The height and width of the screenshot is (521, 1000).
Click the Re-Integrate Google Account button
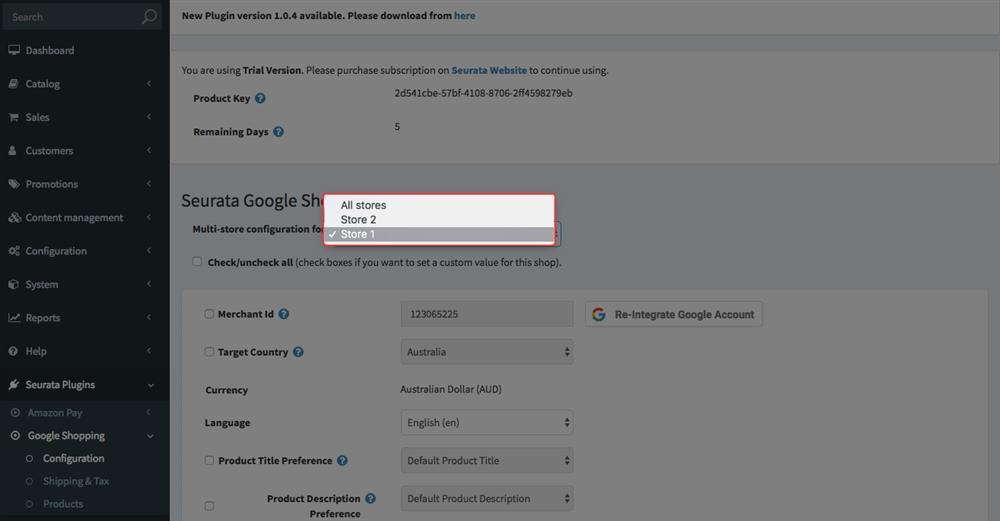(x=674, y=314)
